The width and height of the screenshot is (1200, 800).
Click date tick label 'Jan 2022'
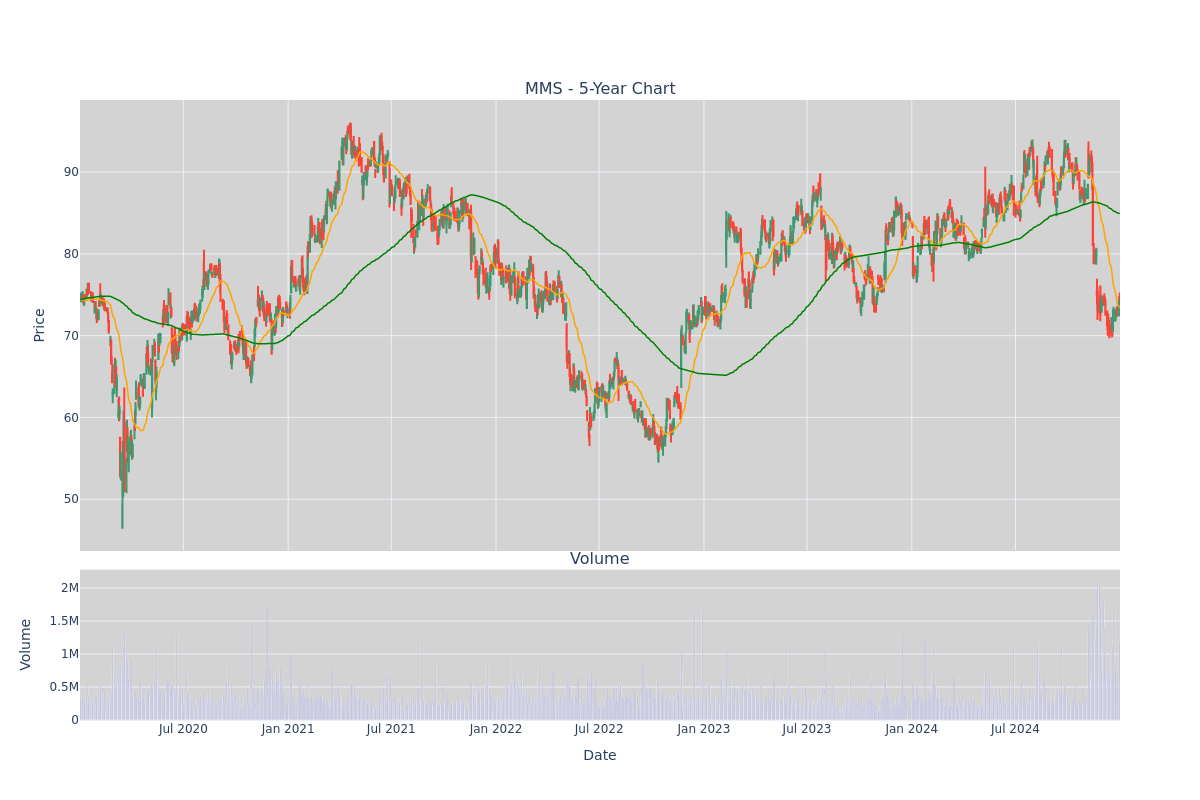[x=496, y=729]
